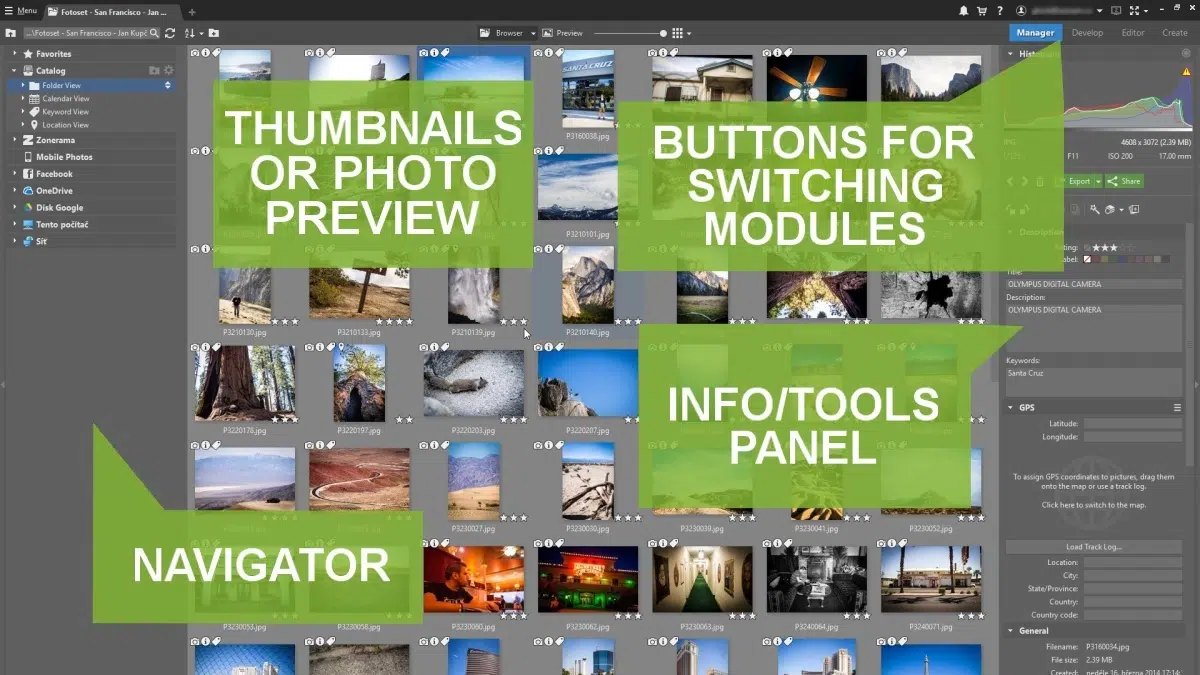Click the thumbnail size slider handle
1200x675 pixels.
click(x=663, y=33)
